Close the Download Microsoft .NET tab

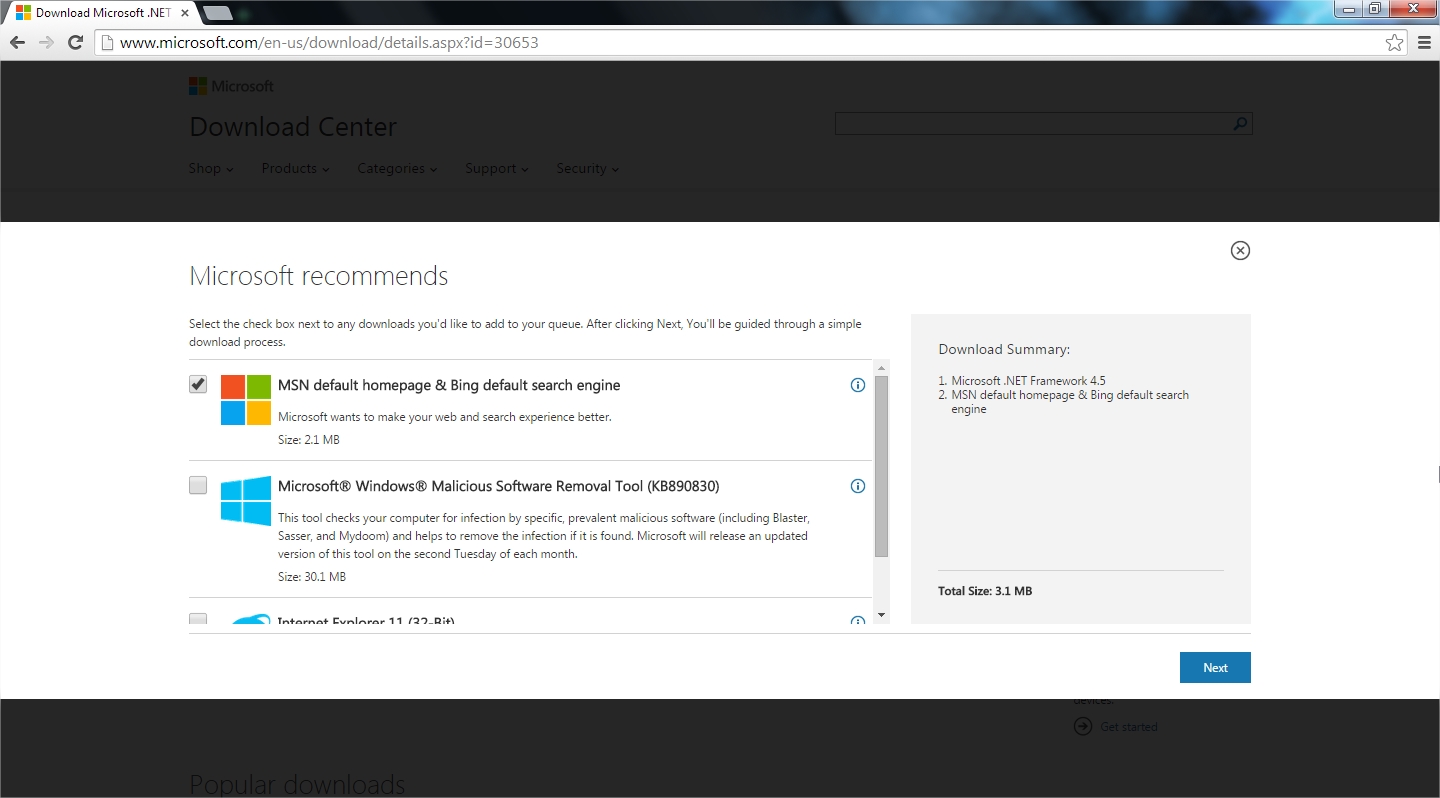[x=185, y=13]
